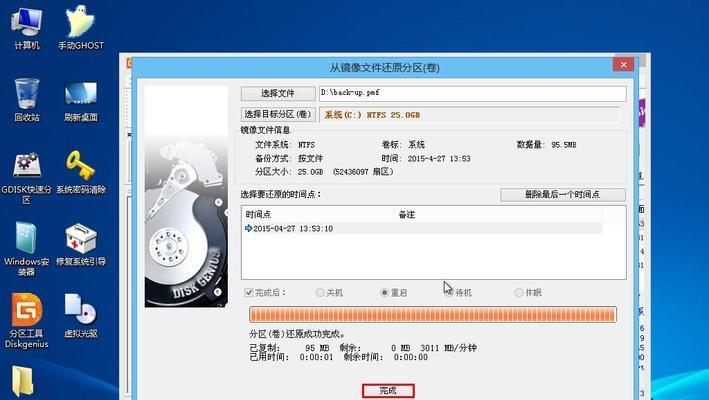
Task: Click the 备注 column header
Action: pos(498,215)
